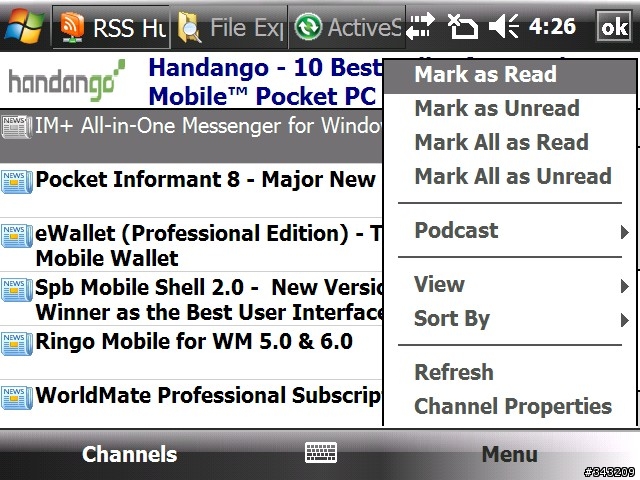Open the connectivity arrows status icon
640x480 pixels.
pos(420,26)
